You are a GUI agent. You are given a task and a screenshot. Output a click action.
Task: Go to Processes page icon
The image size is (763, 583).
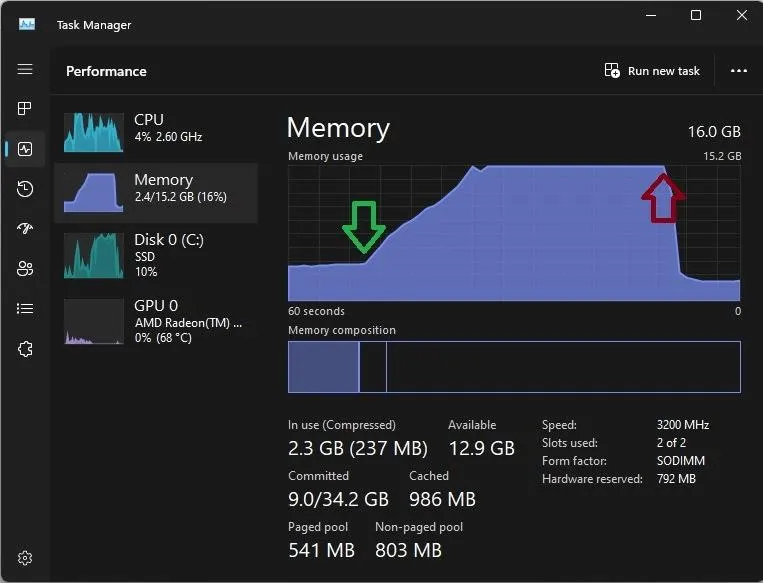click(24, 108)
